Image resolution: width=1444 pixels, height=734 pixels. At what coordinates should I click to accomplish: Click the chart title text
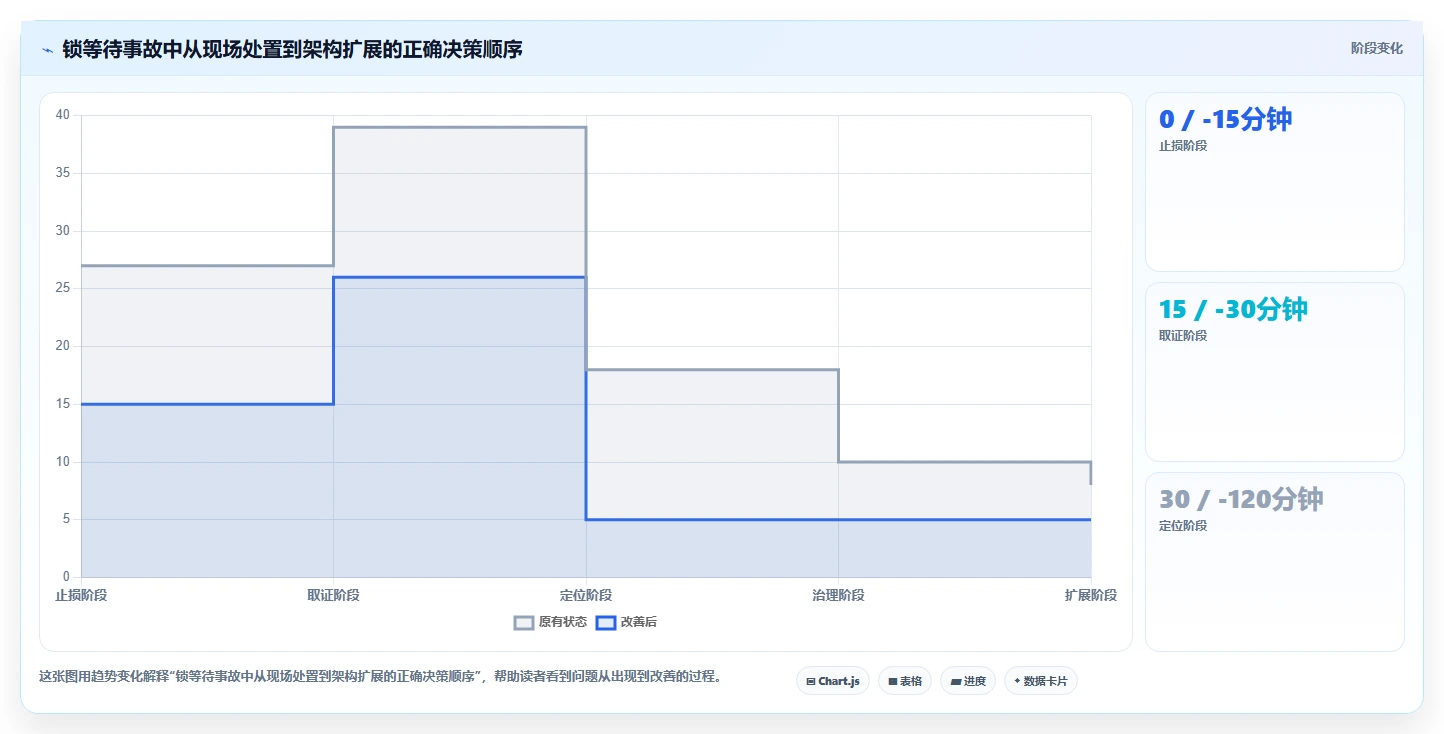pos(293,49)
